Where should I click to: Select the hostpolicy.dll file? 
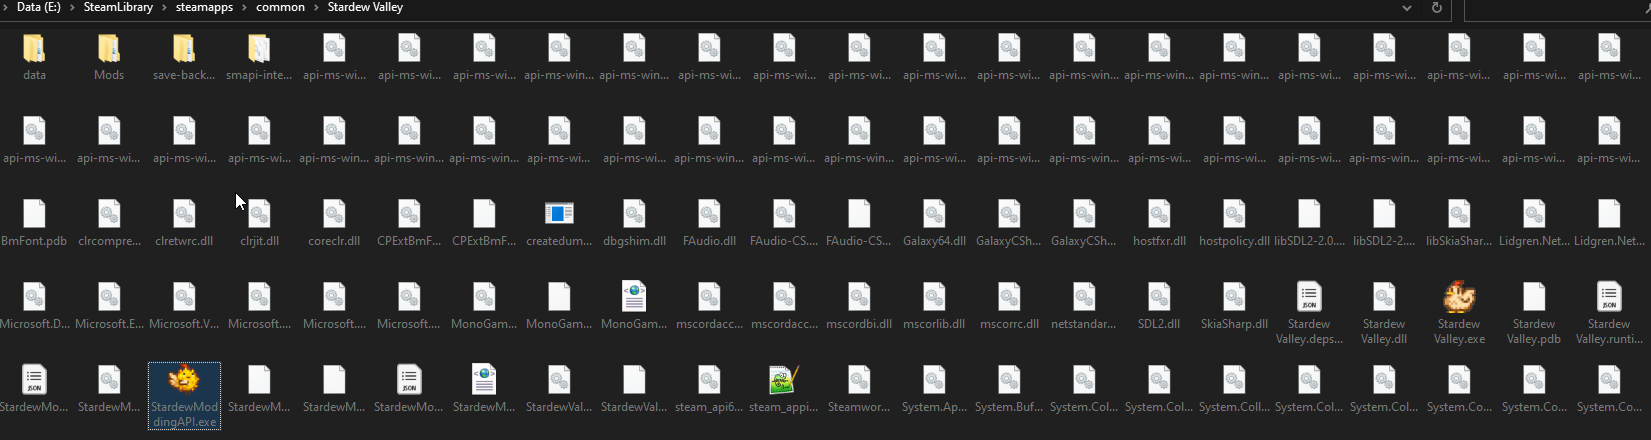pos(1234,223)
